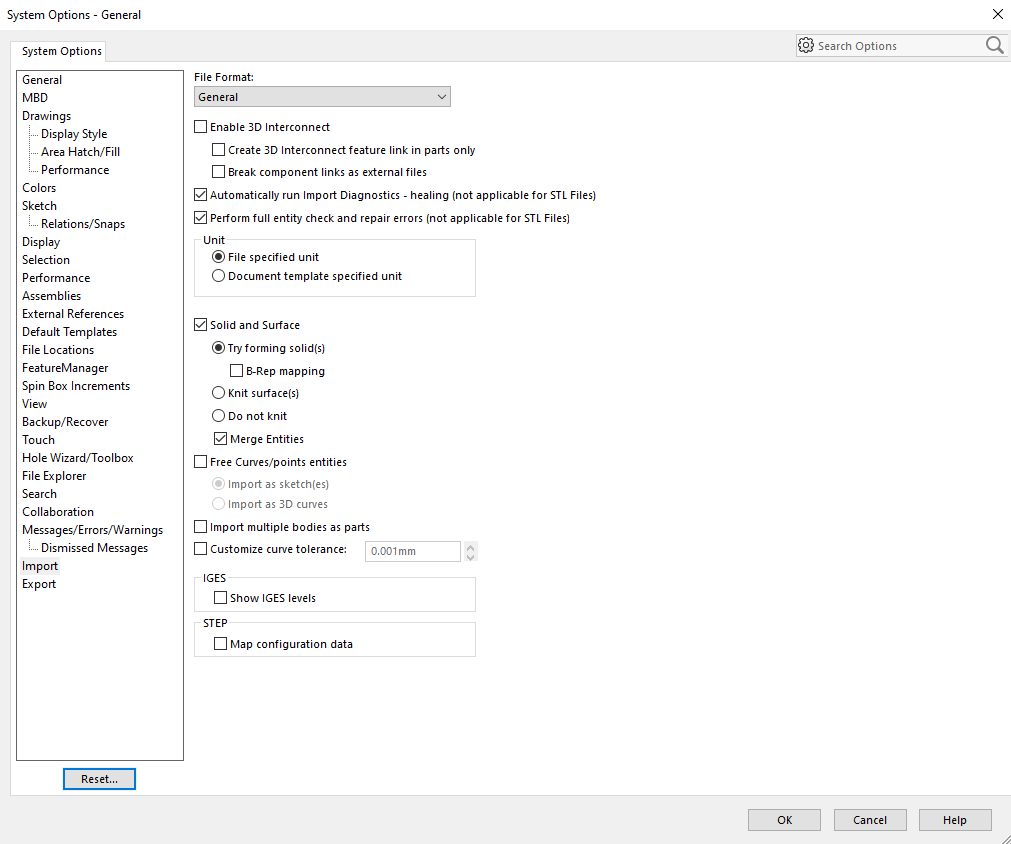The width and height of the screenshot is (1011, 844).
Task: Select Document template specified unit
Action: pos(219,276)
